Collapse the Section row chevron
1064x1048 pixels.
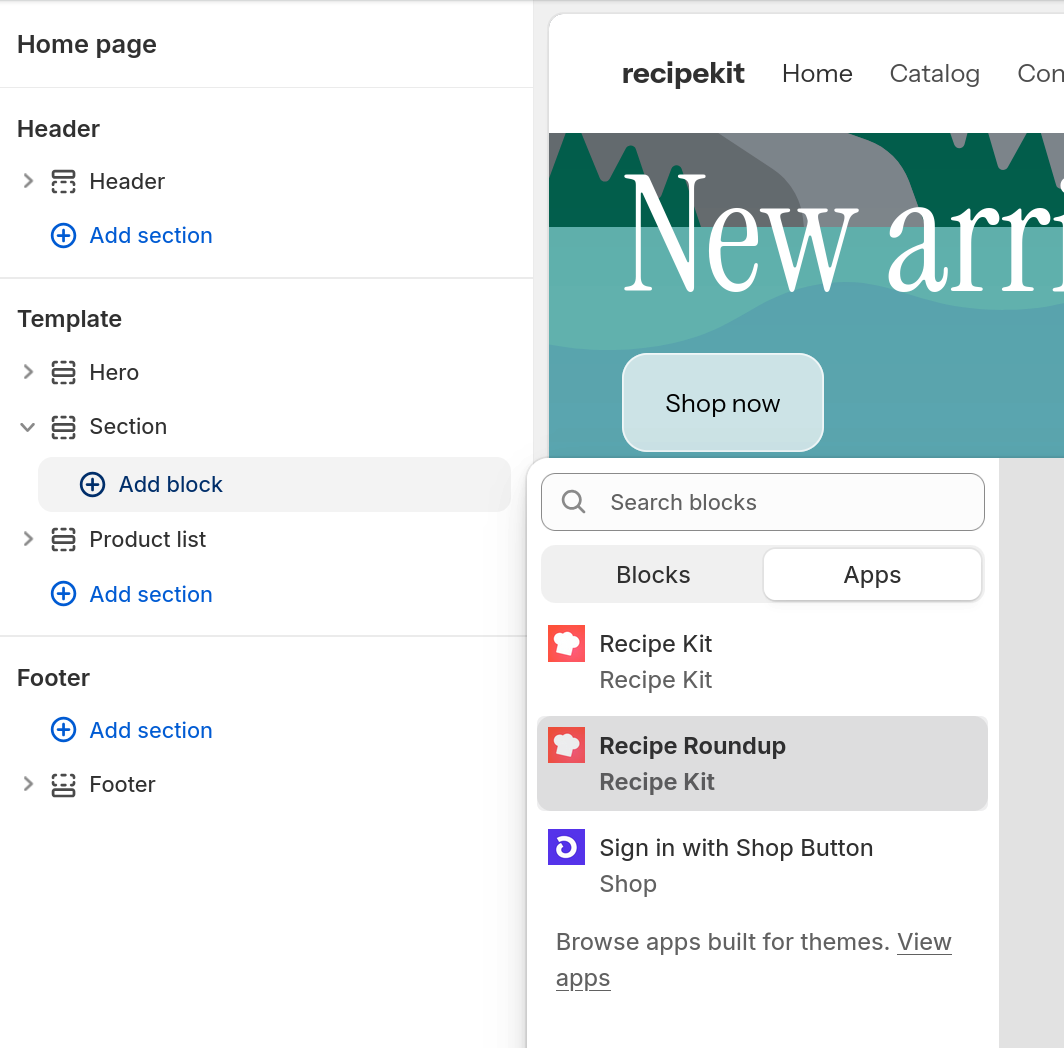[x=28, y=427]
